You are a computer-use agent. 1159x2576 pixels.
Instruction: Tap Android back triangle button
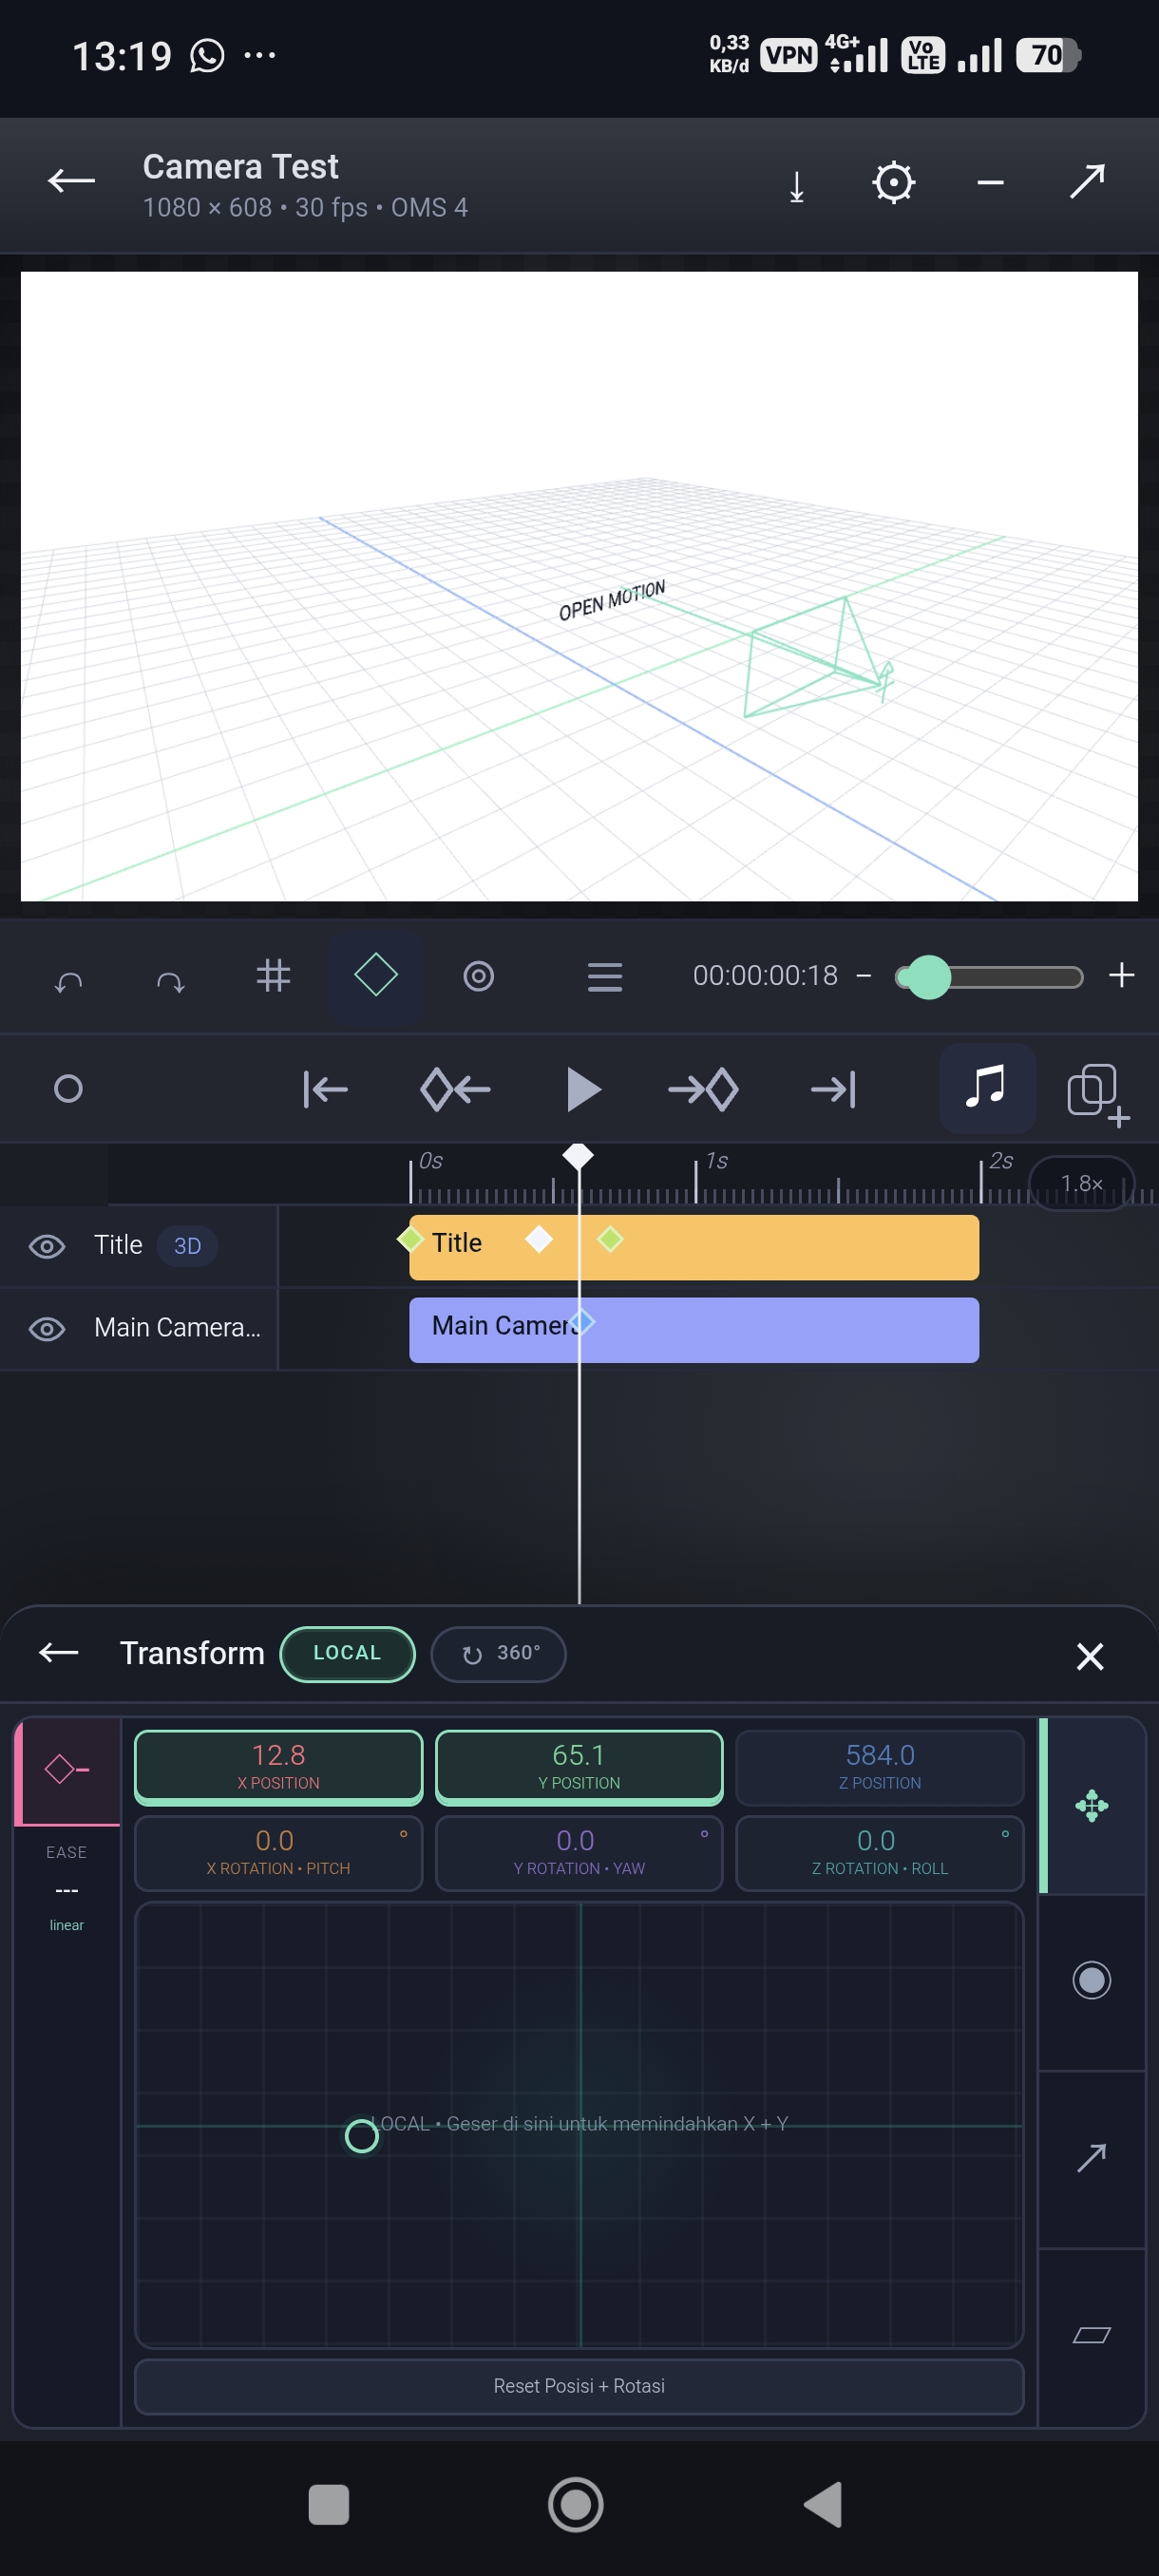[823, 2505]
